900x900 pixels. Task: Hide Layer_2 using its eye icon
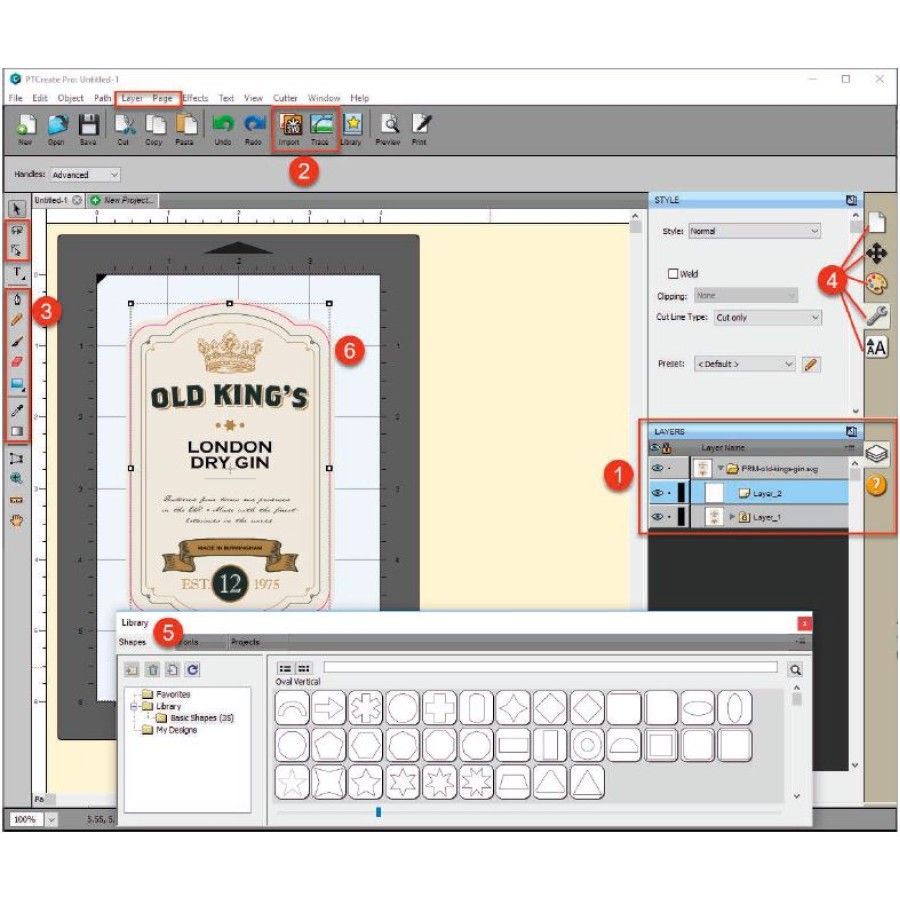click(x=658, y=493)
